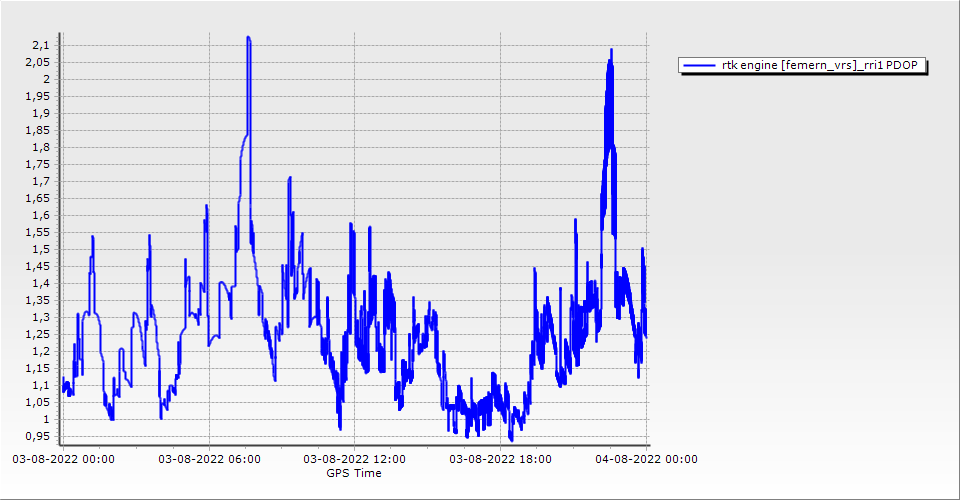
Task: Click the 'GPS Time' x-axis title
Action: coord(354,473)
